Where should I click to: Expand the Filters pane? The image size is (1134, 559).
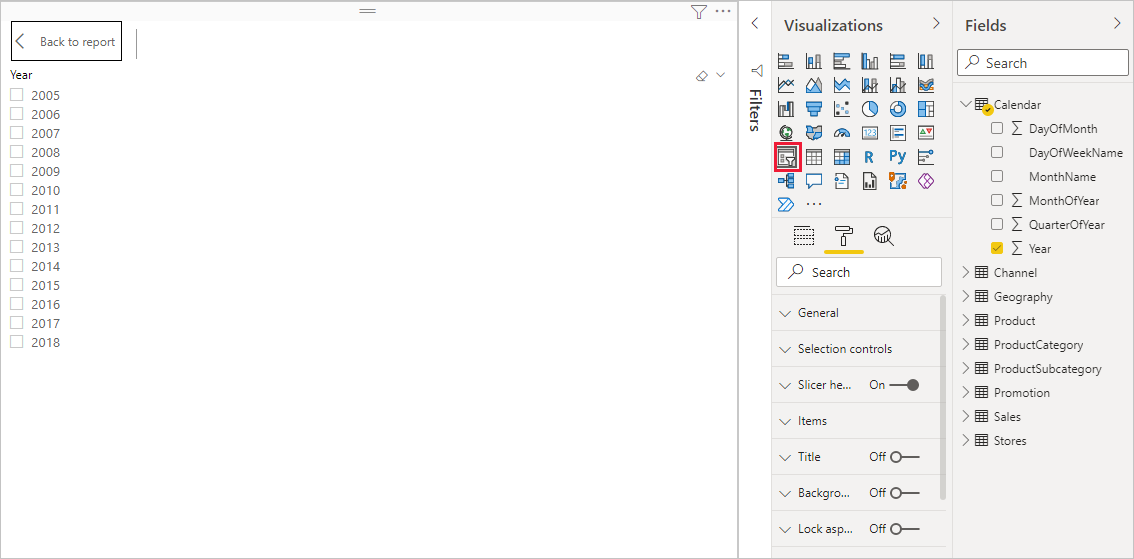pyautogui.click(x=754, y=23)
